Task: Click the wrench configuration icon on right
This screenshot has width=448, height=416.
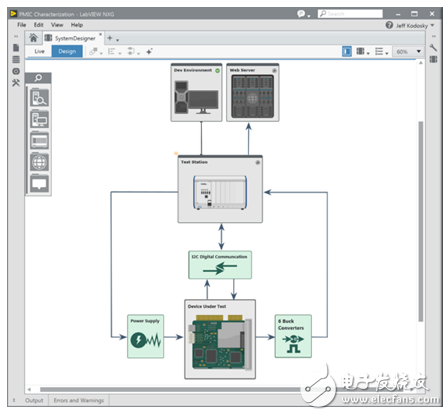Action: (x=433, y=48)
